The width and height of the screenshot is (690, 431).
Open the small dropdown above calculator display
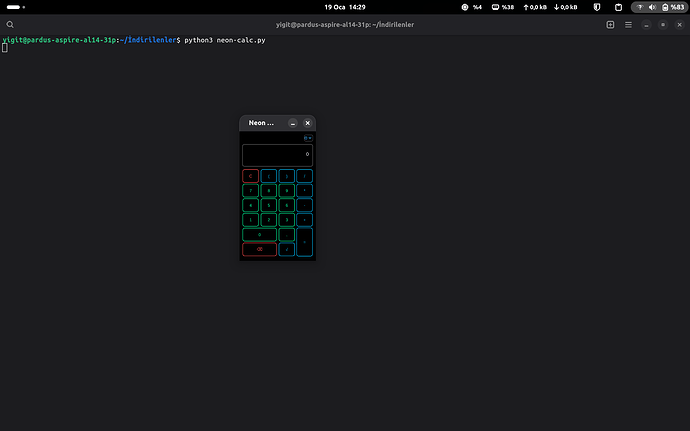coord(308,138)
